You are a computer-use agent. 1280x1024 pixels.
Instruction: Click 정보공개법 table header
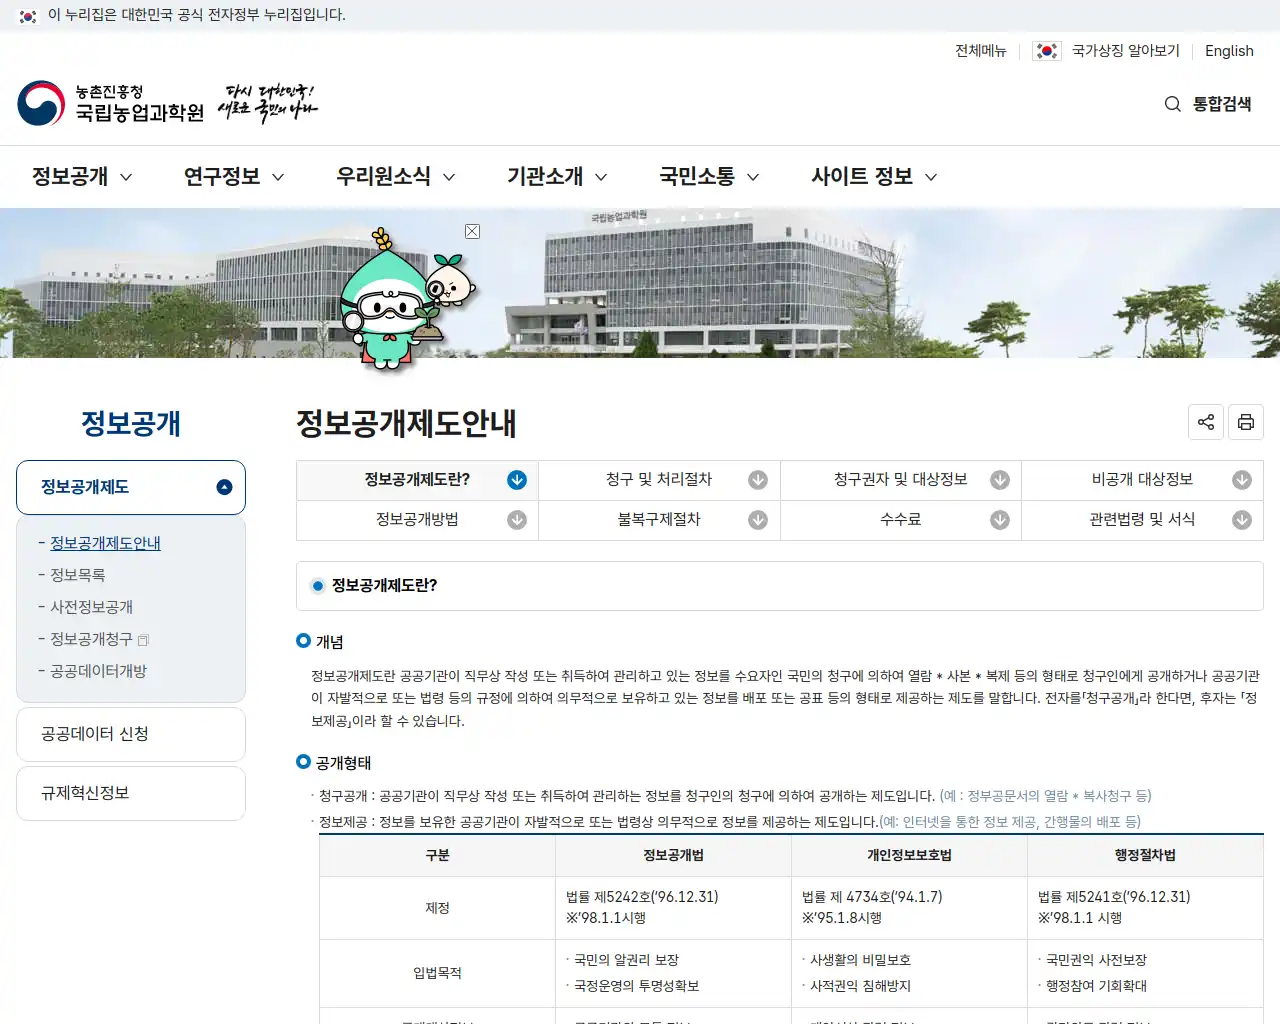(x=673, y=855)
